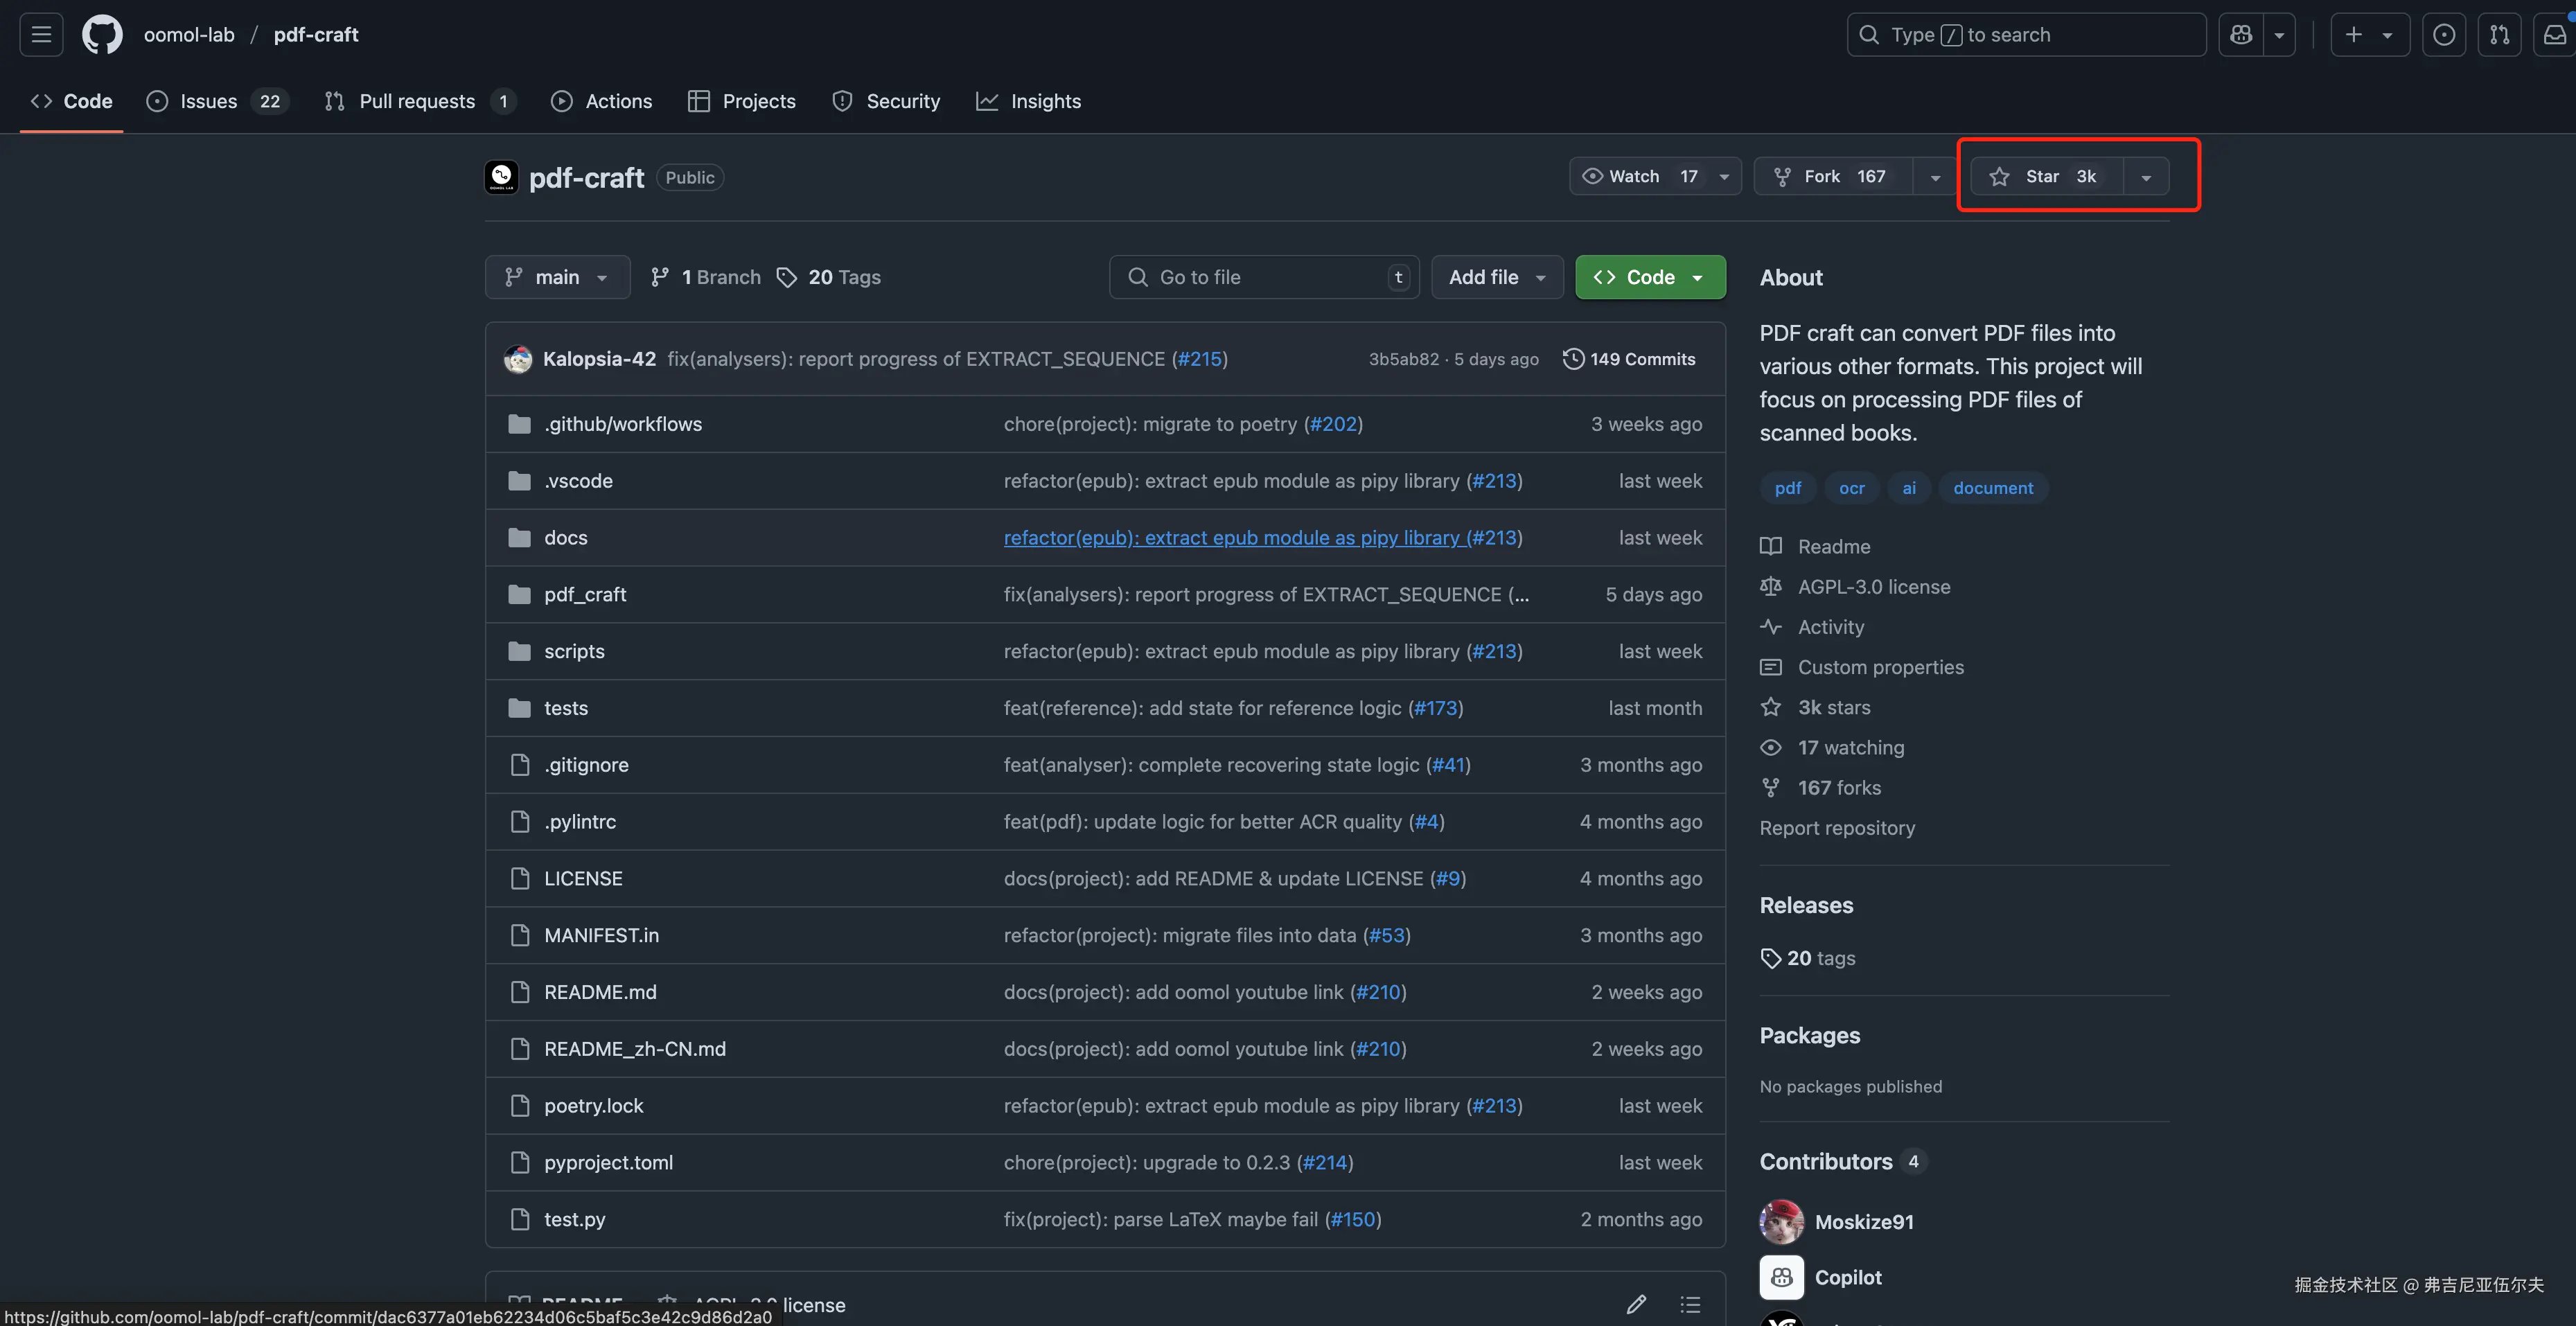
Task: Open the notifications inbox icon
Action: 2555,35
